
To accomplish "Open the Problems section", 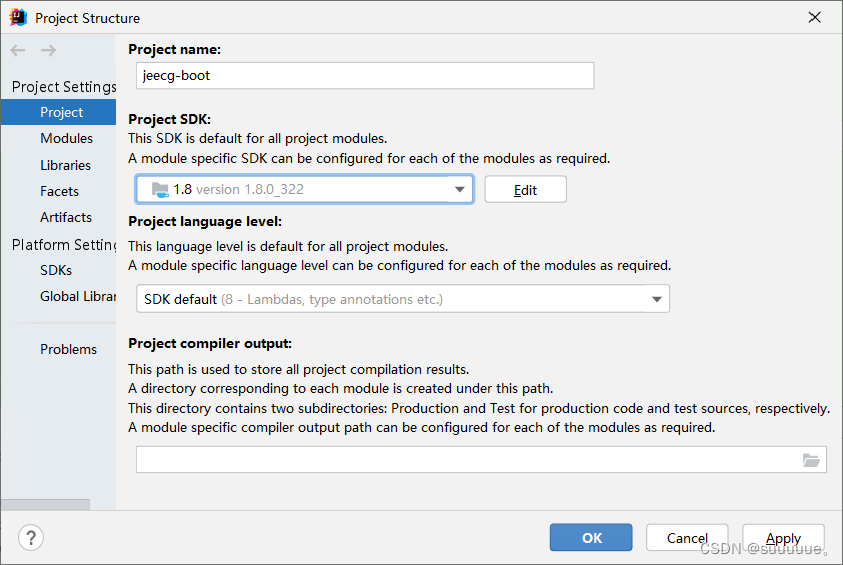I will 68,349.
